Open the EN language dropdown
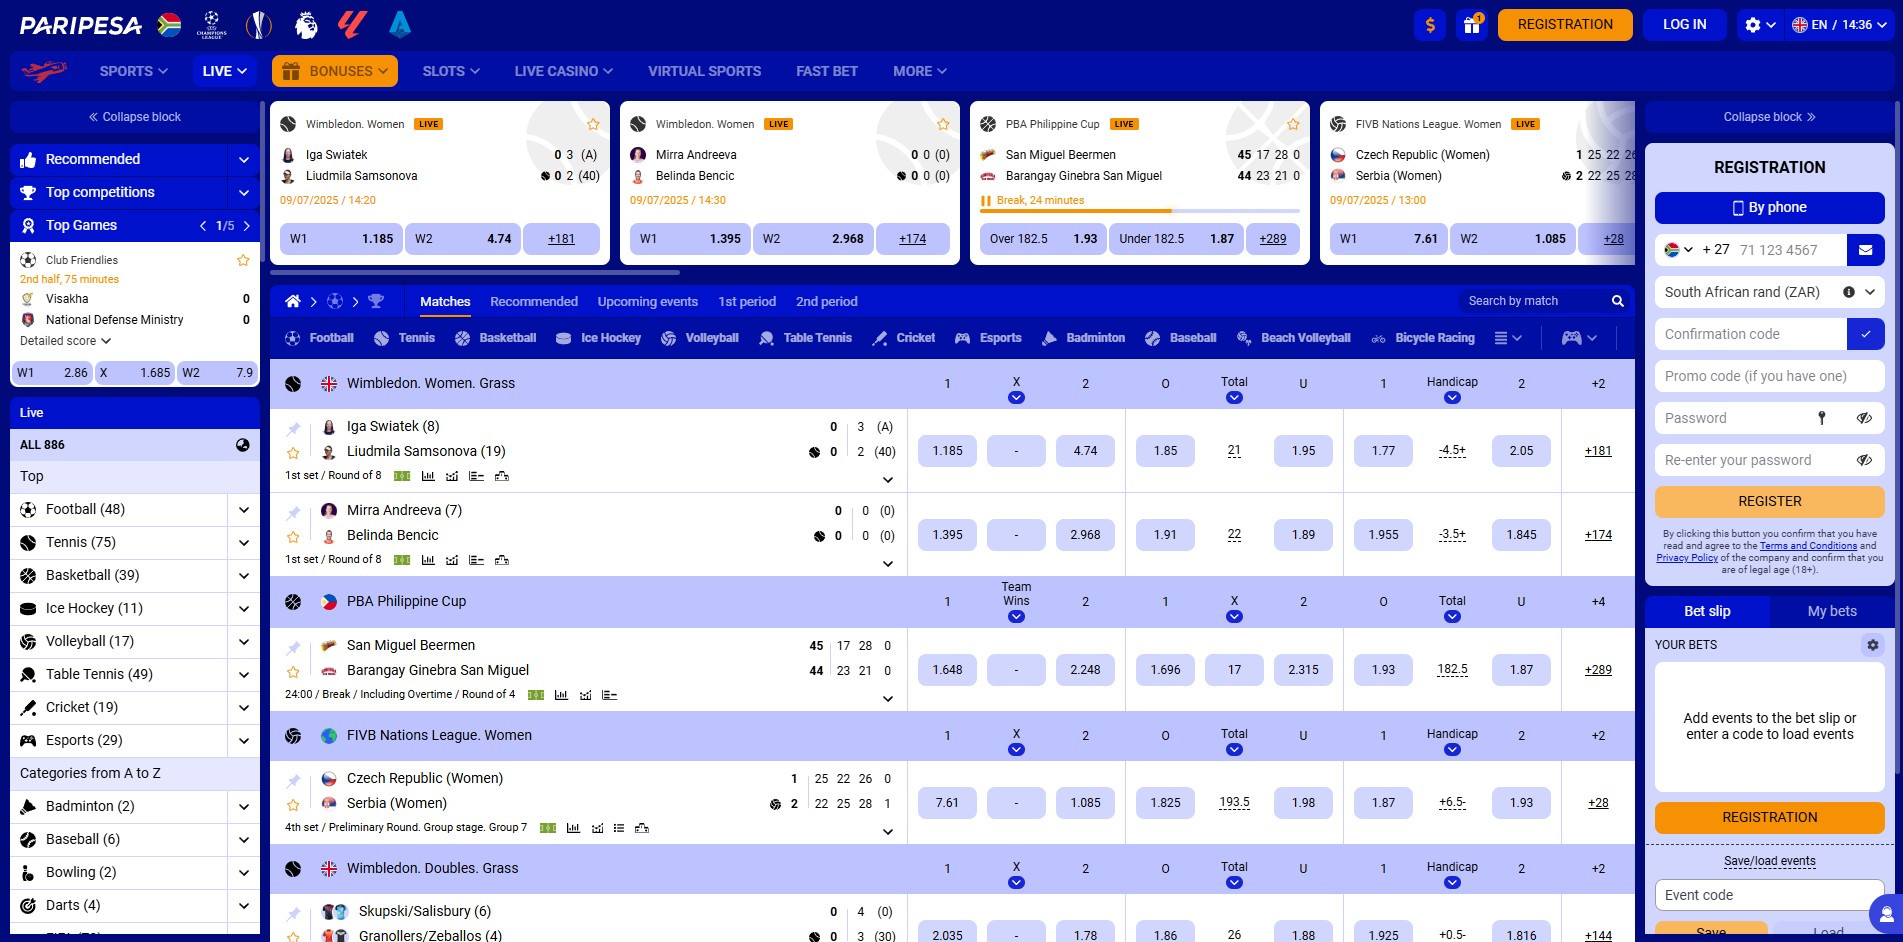 tap(1840, 25)
